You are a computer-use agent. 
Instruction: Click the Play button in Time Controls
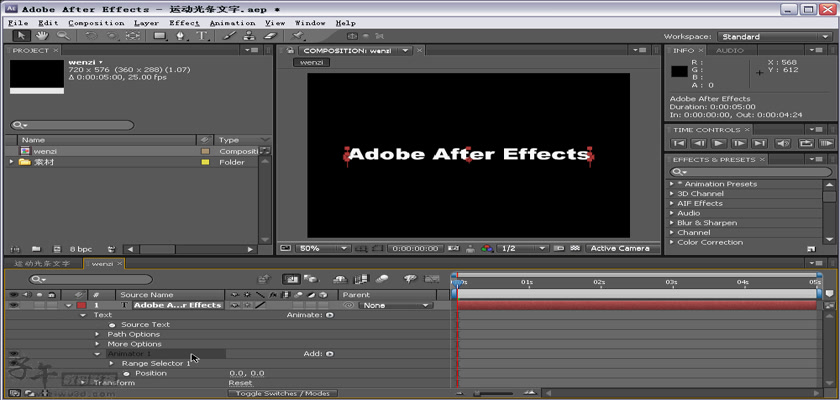[719, 144]
